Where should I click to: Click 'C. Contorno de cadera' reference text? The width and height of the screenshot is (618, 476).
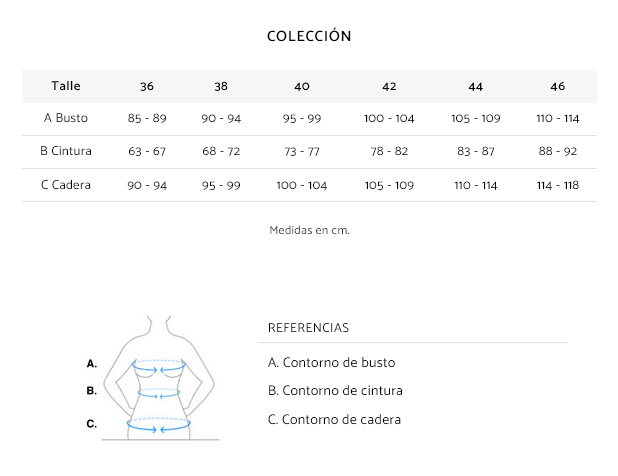point(334,420)
